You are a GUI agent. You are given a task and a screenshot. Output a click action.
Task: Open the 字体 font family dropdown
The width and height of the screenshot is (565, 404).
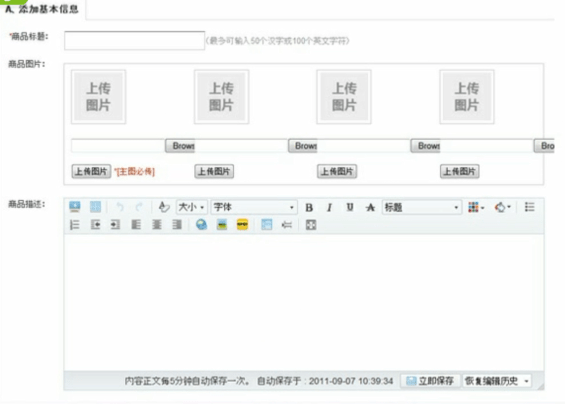pos(254,207)
